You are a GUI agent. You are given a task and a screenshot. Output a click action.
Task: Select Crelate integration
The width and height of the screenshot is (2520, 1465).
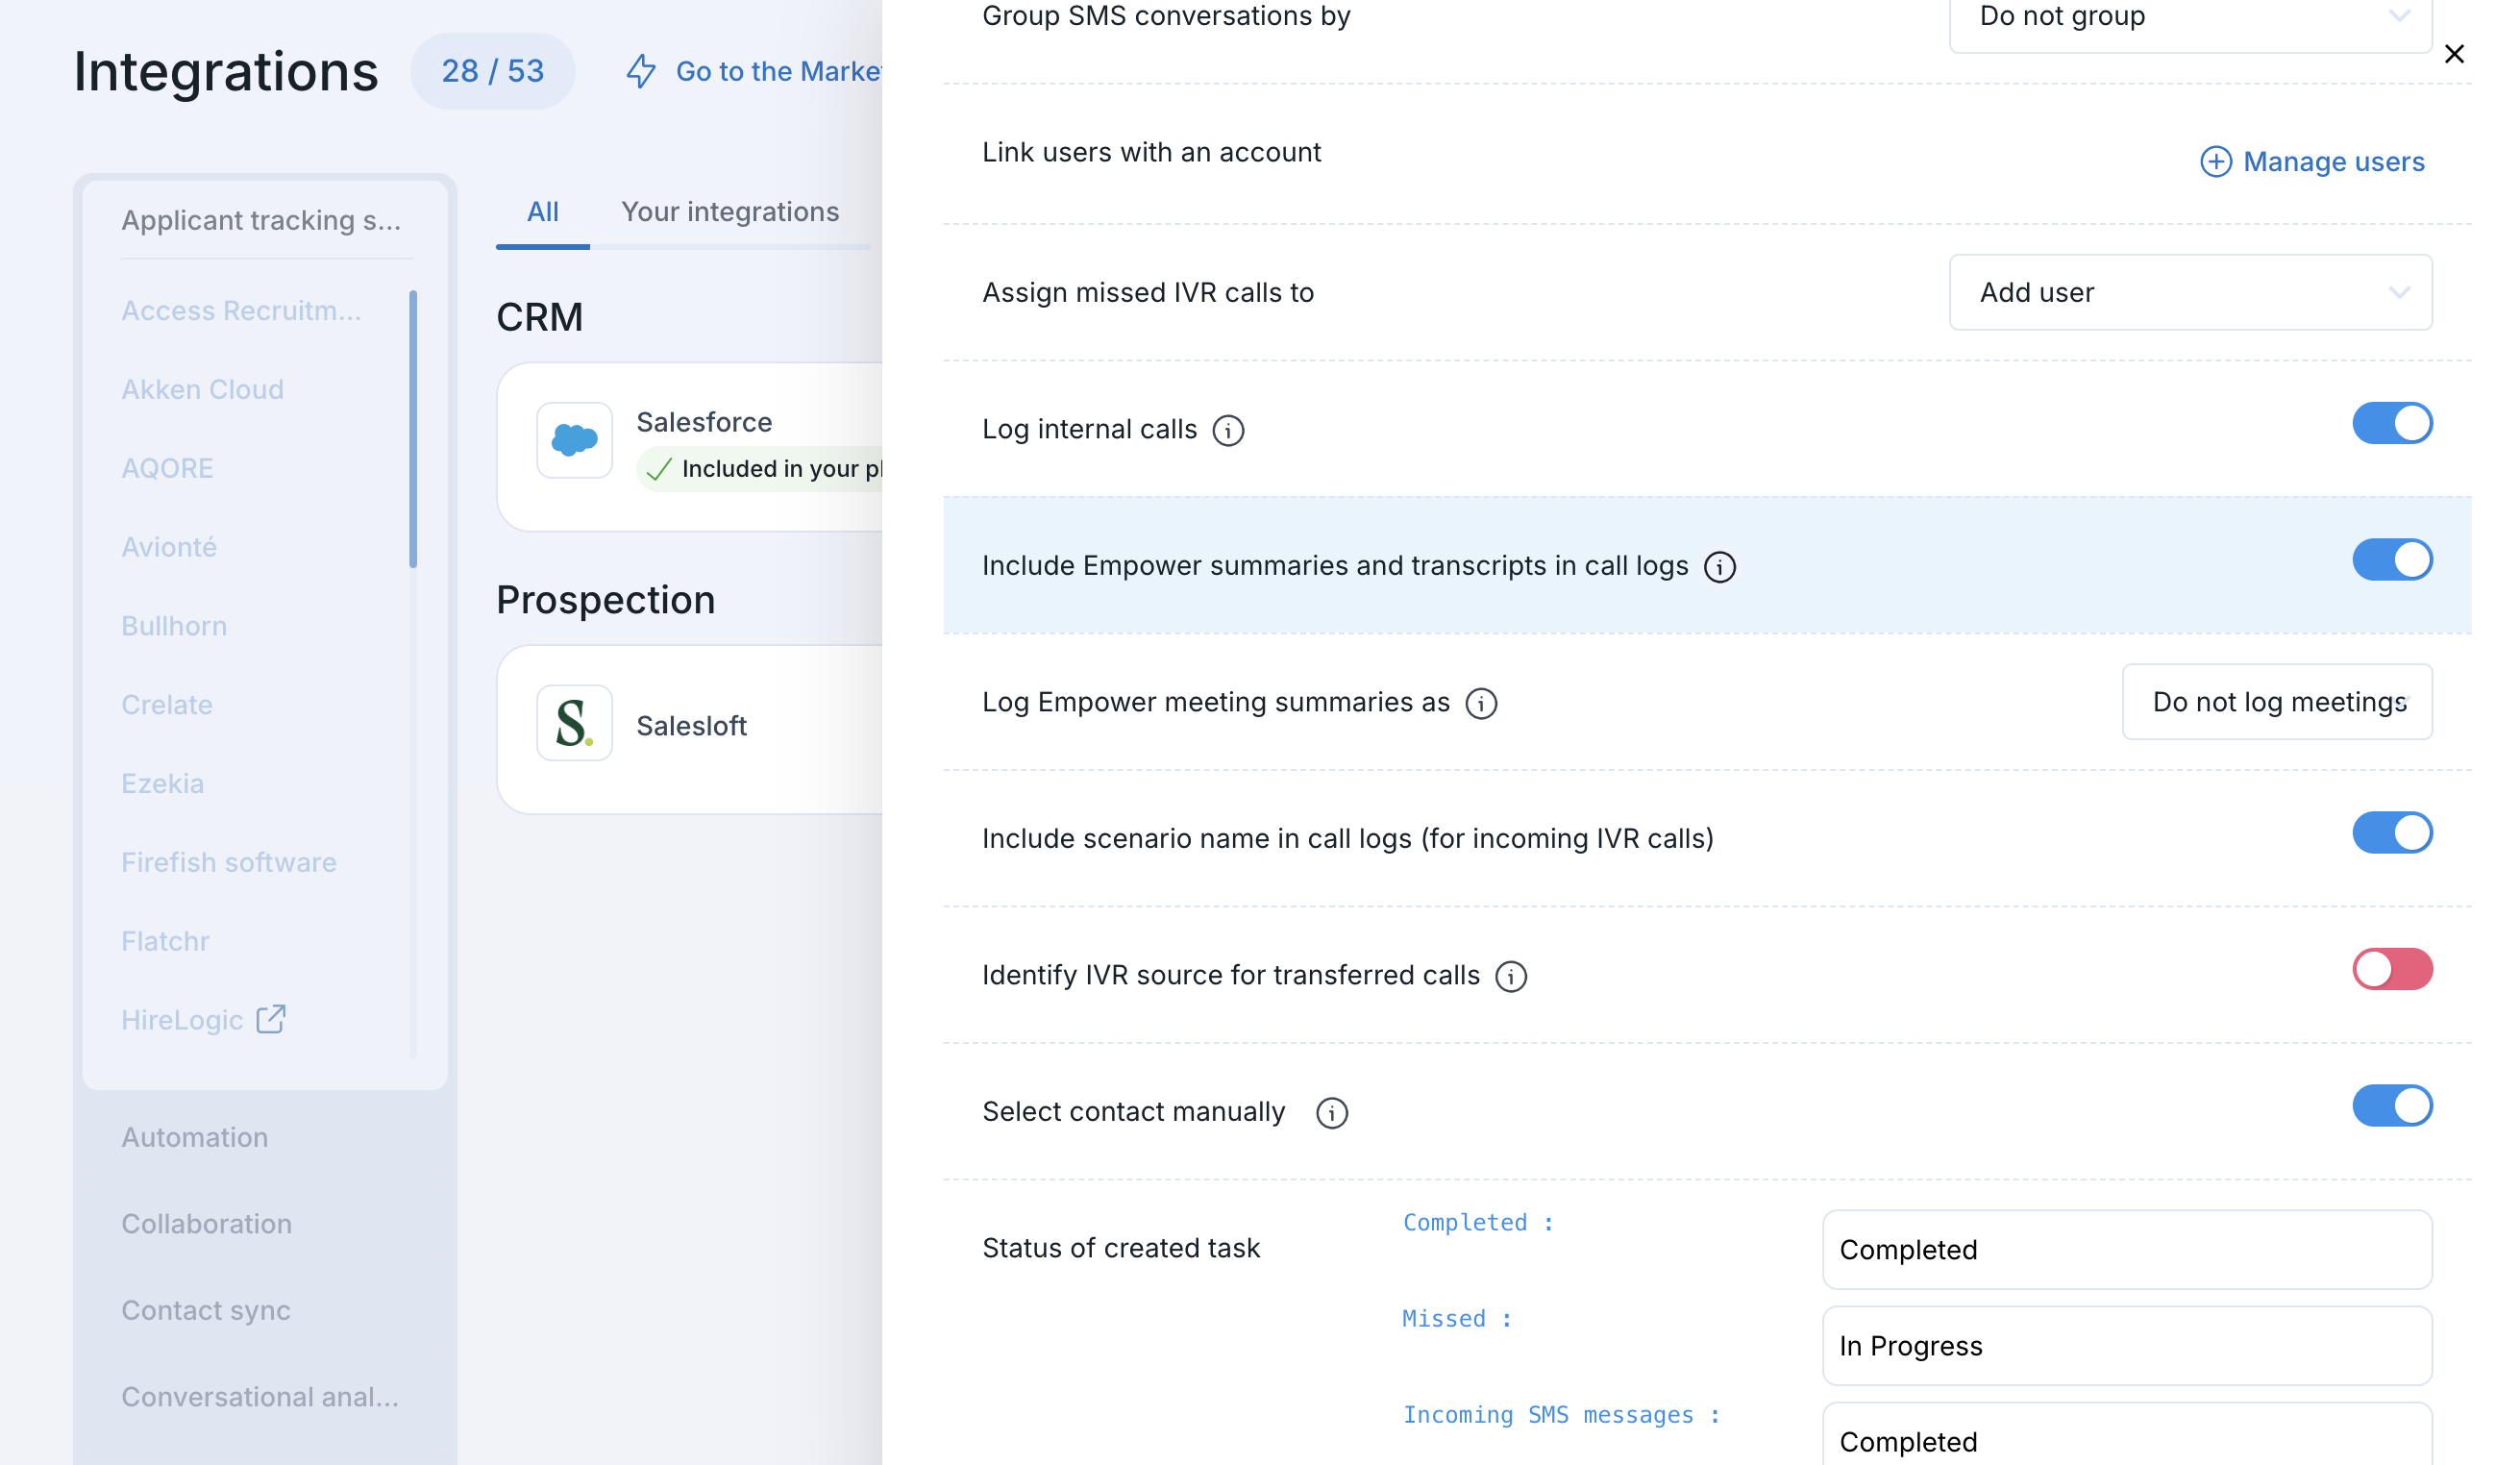[167, 705]
